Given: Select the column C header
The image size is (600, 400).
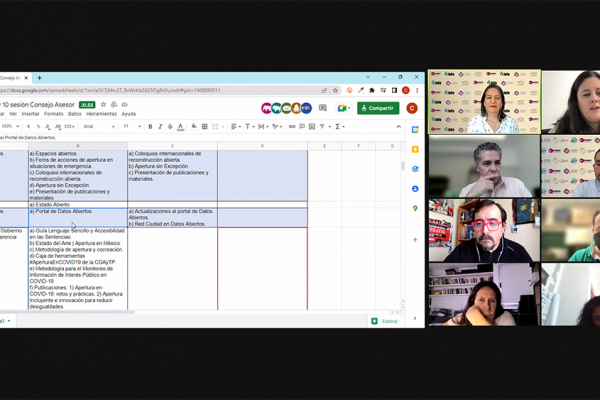Looking at the screenshot, I should pyautogui.click(x=173, y=146).
